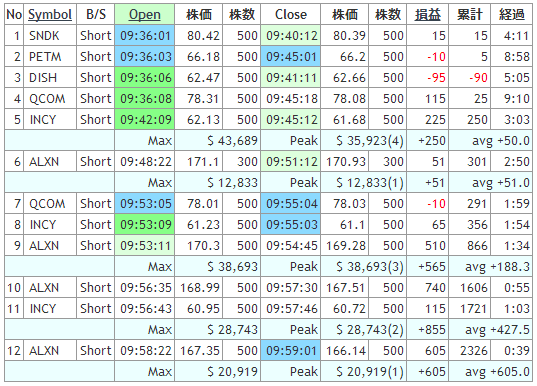Click close time 09:45:18 for QCOM
Viewport: 537px width, 386px height.
click(x=291, y=99)
